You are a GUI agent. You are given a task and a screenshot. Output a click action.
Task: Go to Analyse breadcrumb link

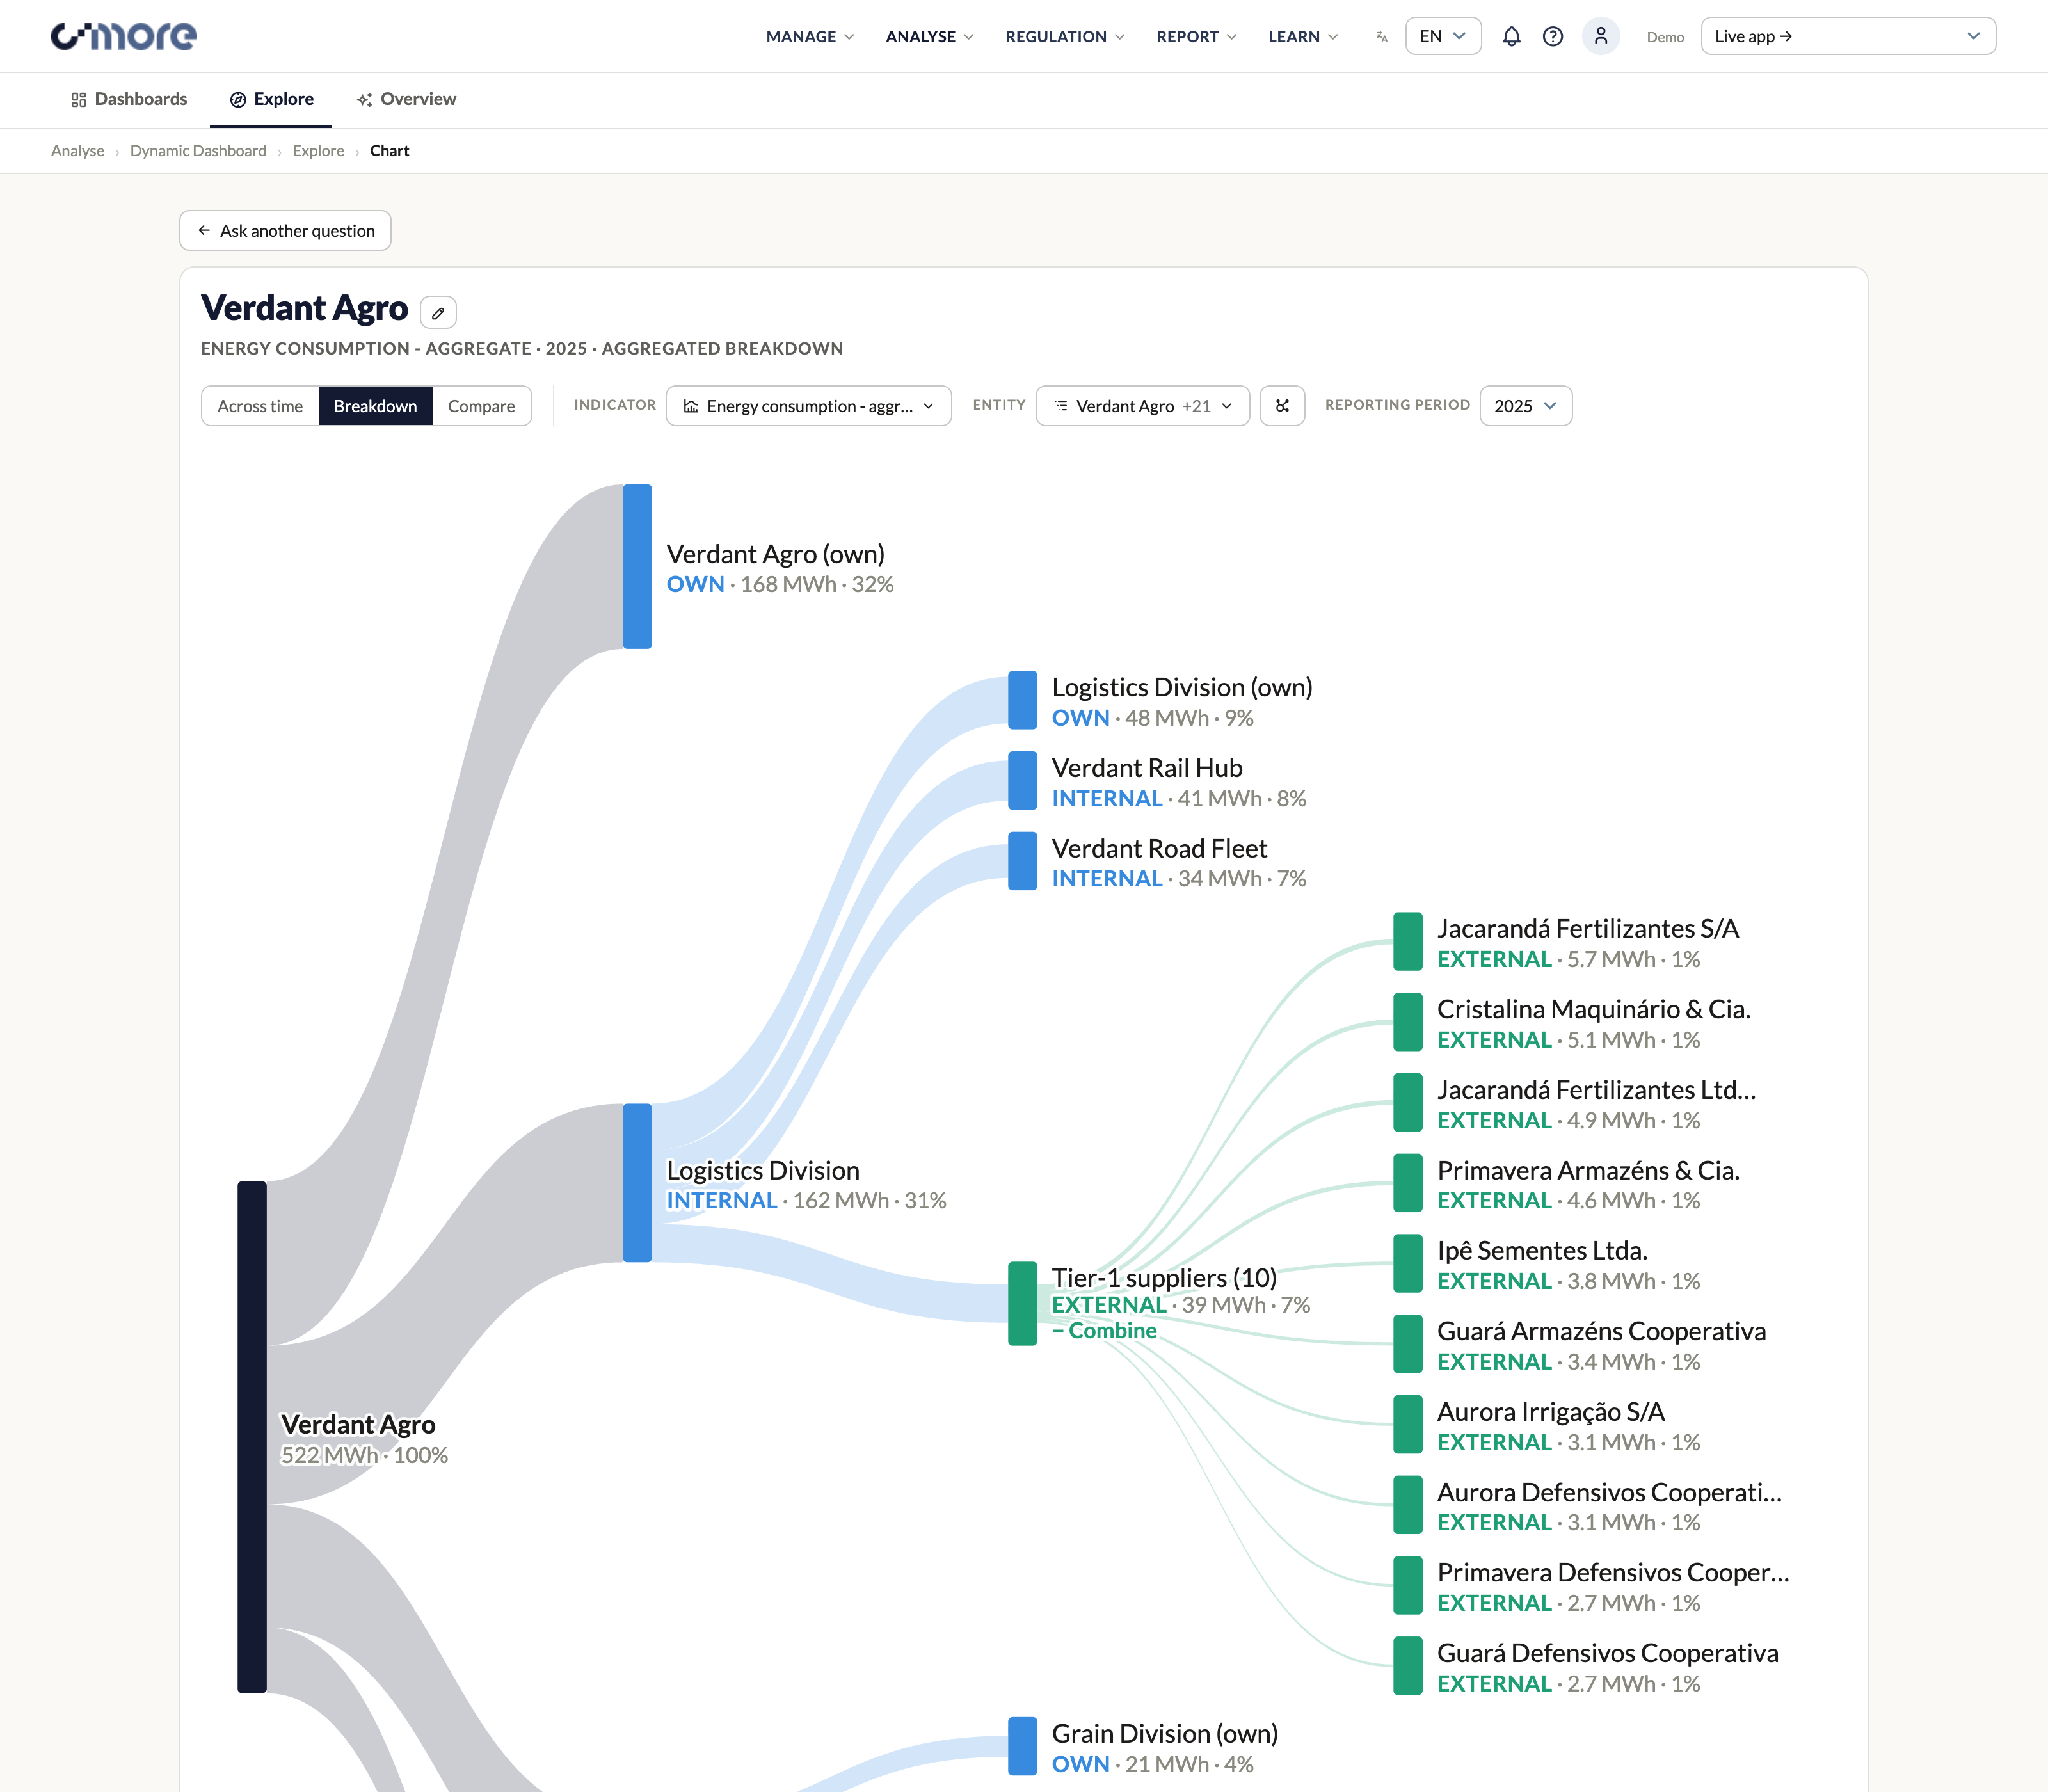(x=78, y=151)
